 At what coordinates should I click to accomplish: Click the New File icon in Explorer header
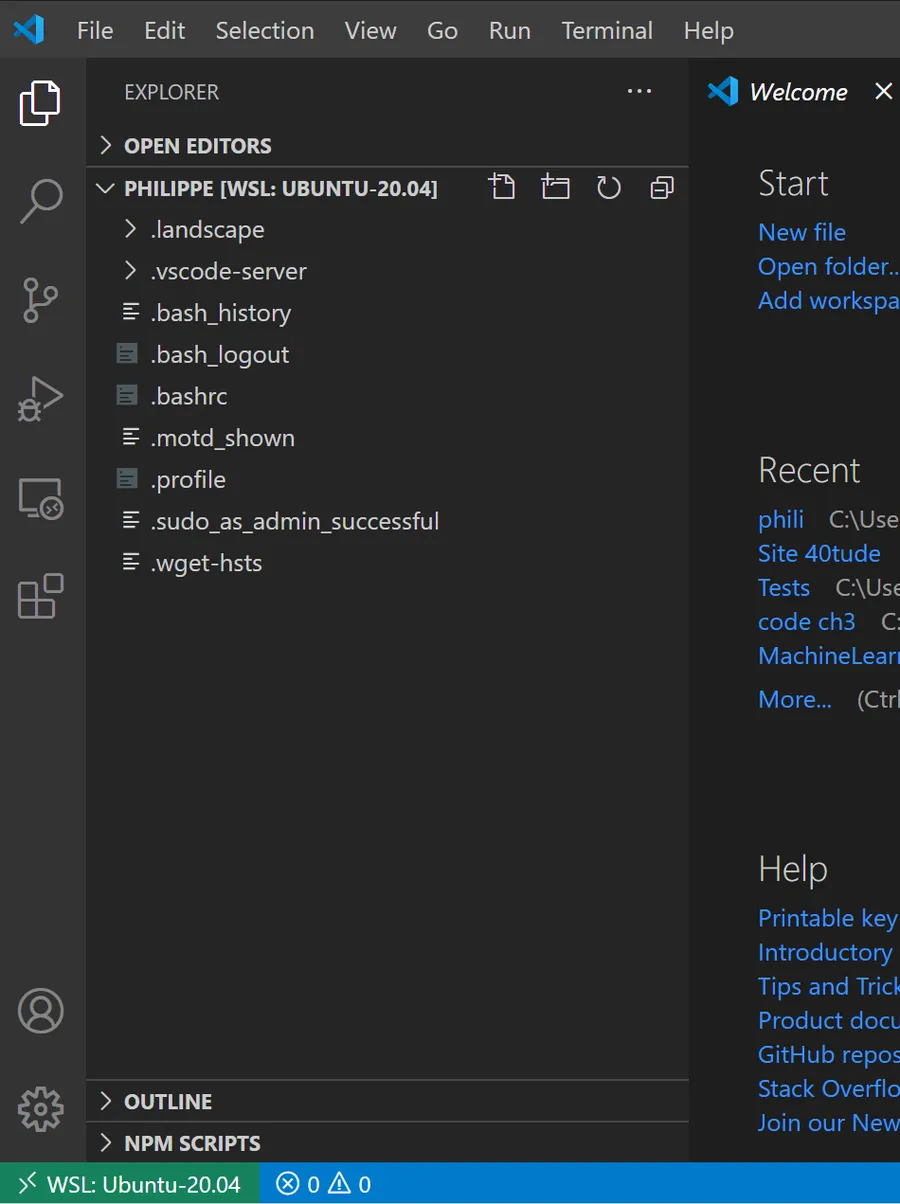point(502,187)
